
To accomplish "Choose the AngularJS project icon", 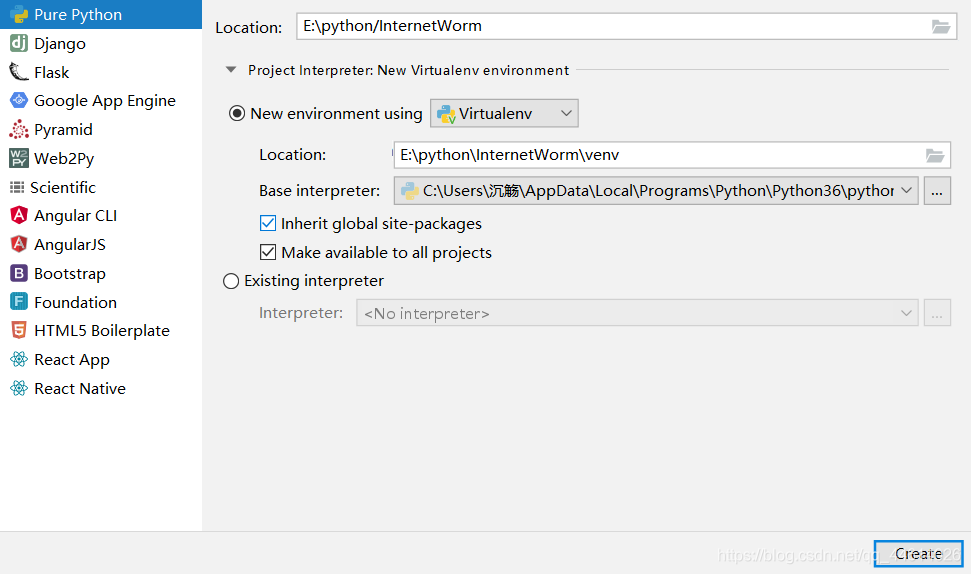I will click(19, 244).
